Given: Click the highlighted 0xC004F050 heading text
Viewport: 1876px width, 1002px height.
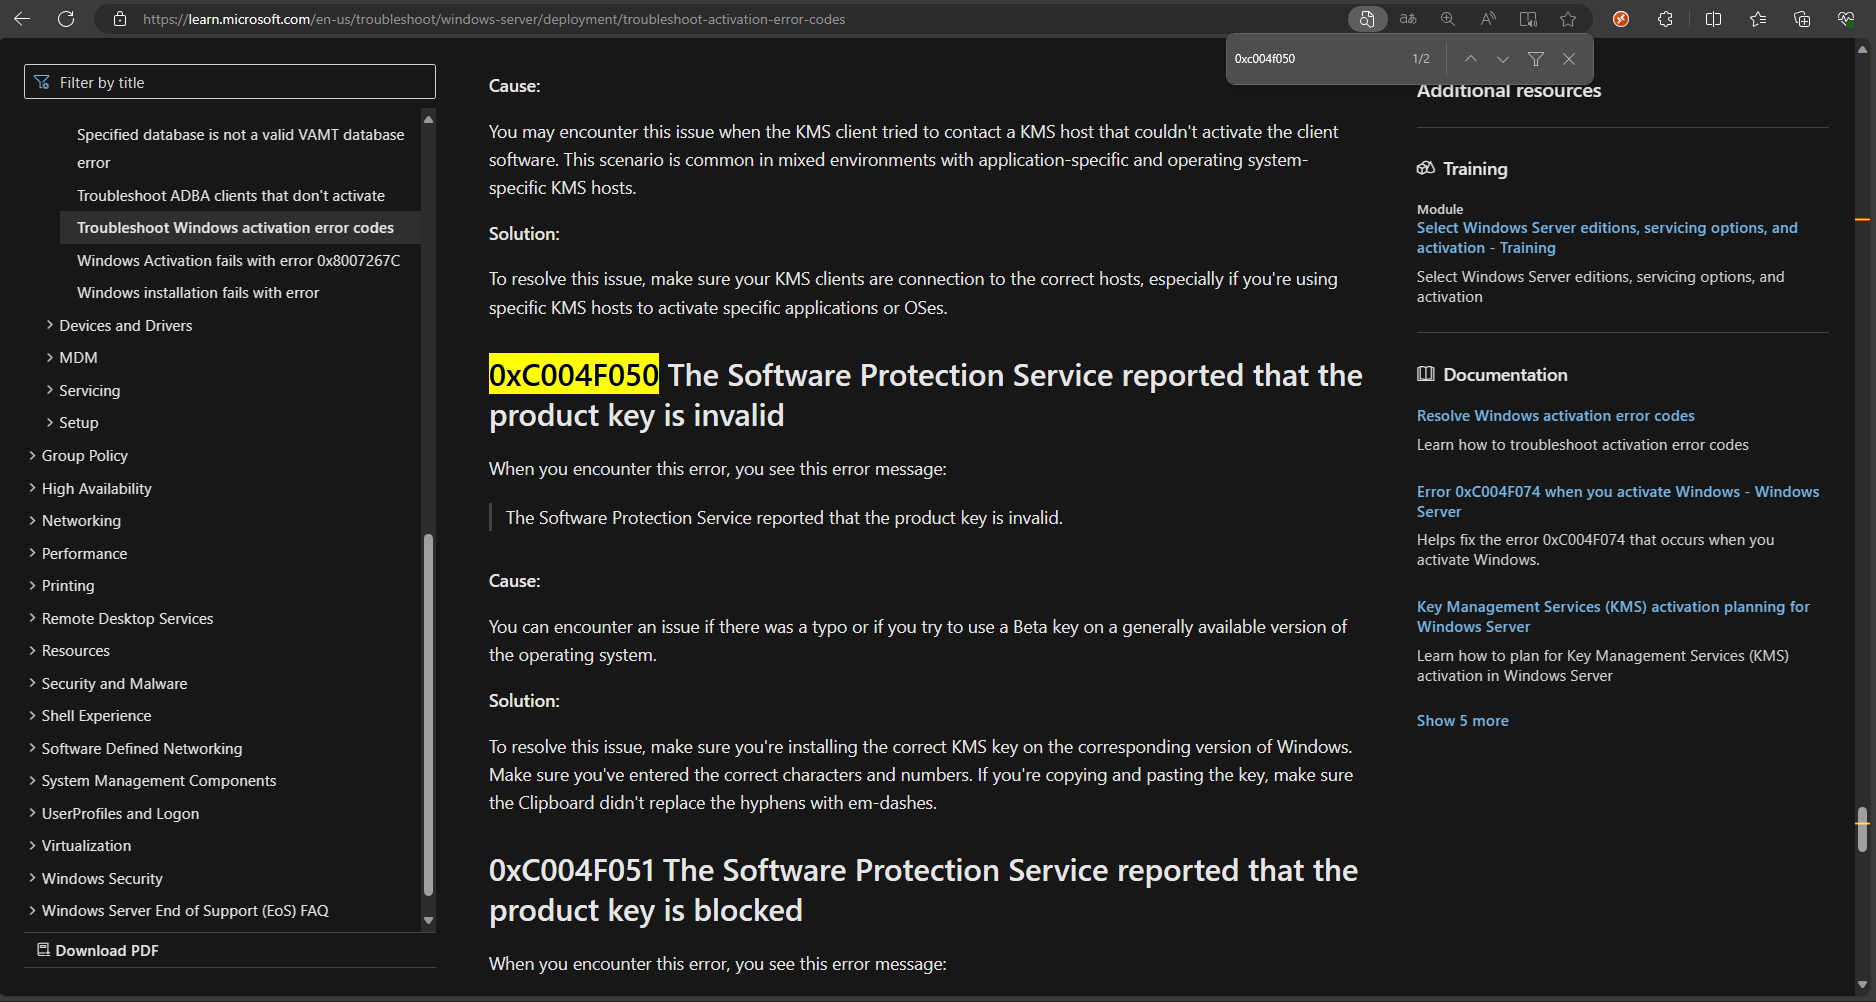Looking at the screenshot, I should (573, 375).
